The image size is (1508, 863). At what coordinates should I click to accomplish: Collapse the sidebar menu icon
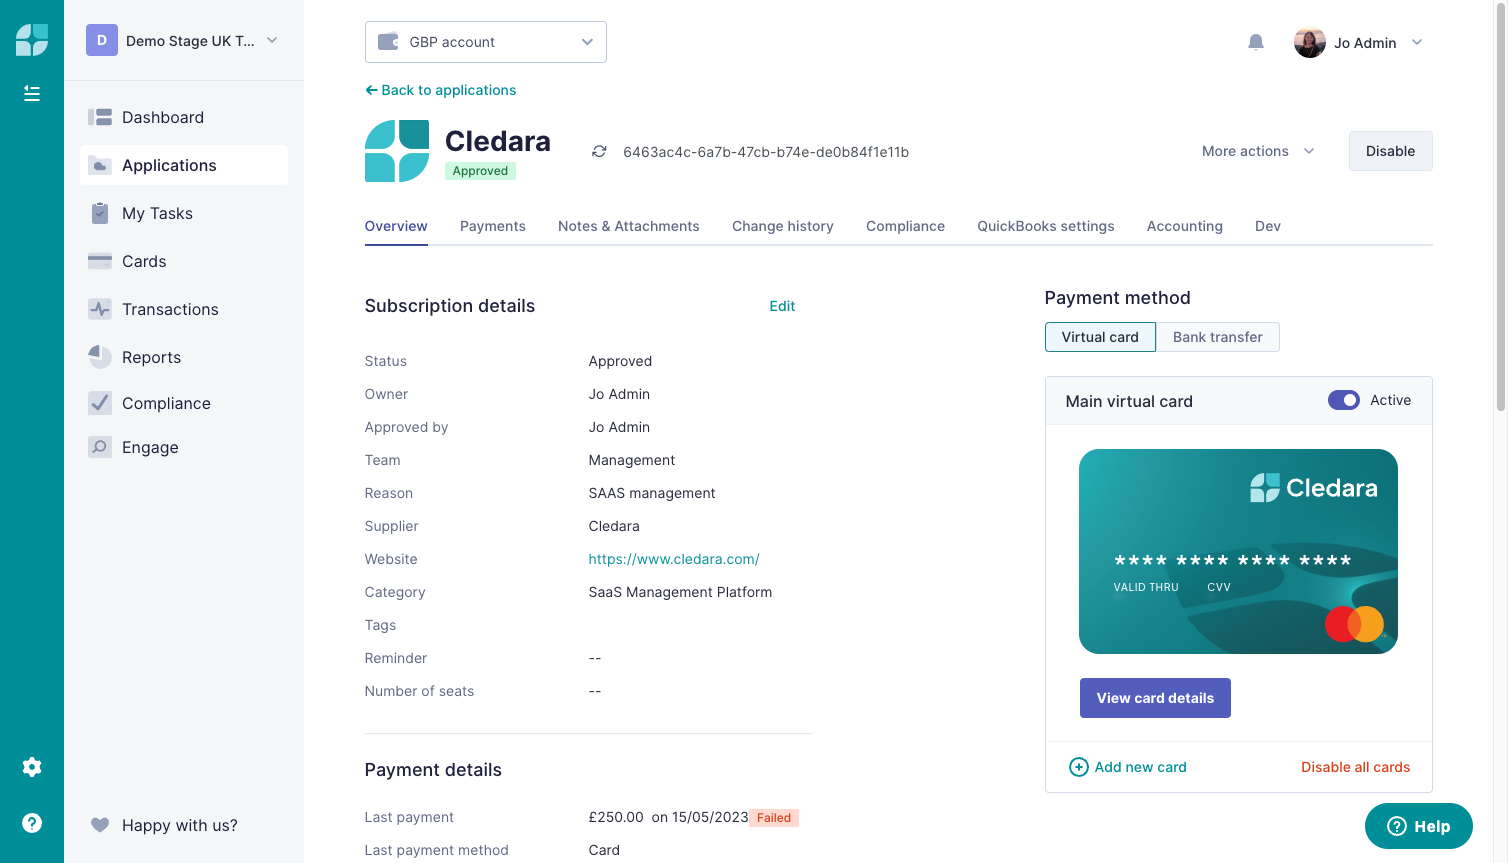[32, 93]
